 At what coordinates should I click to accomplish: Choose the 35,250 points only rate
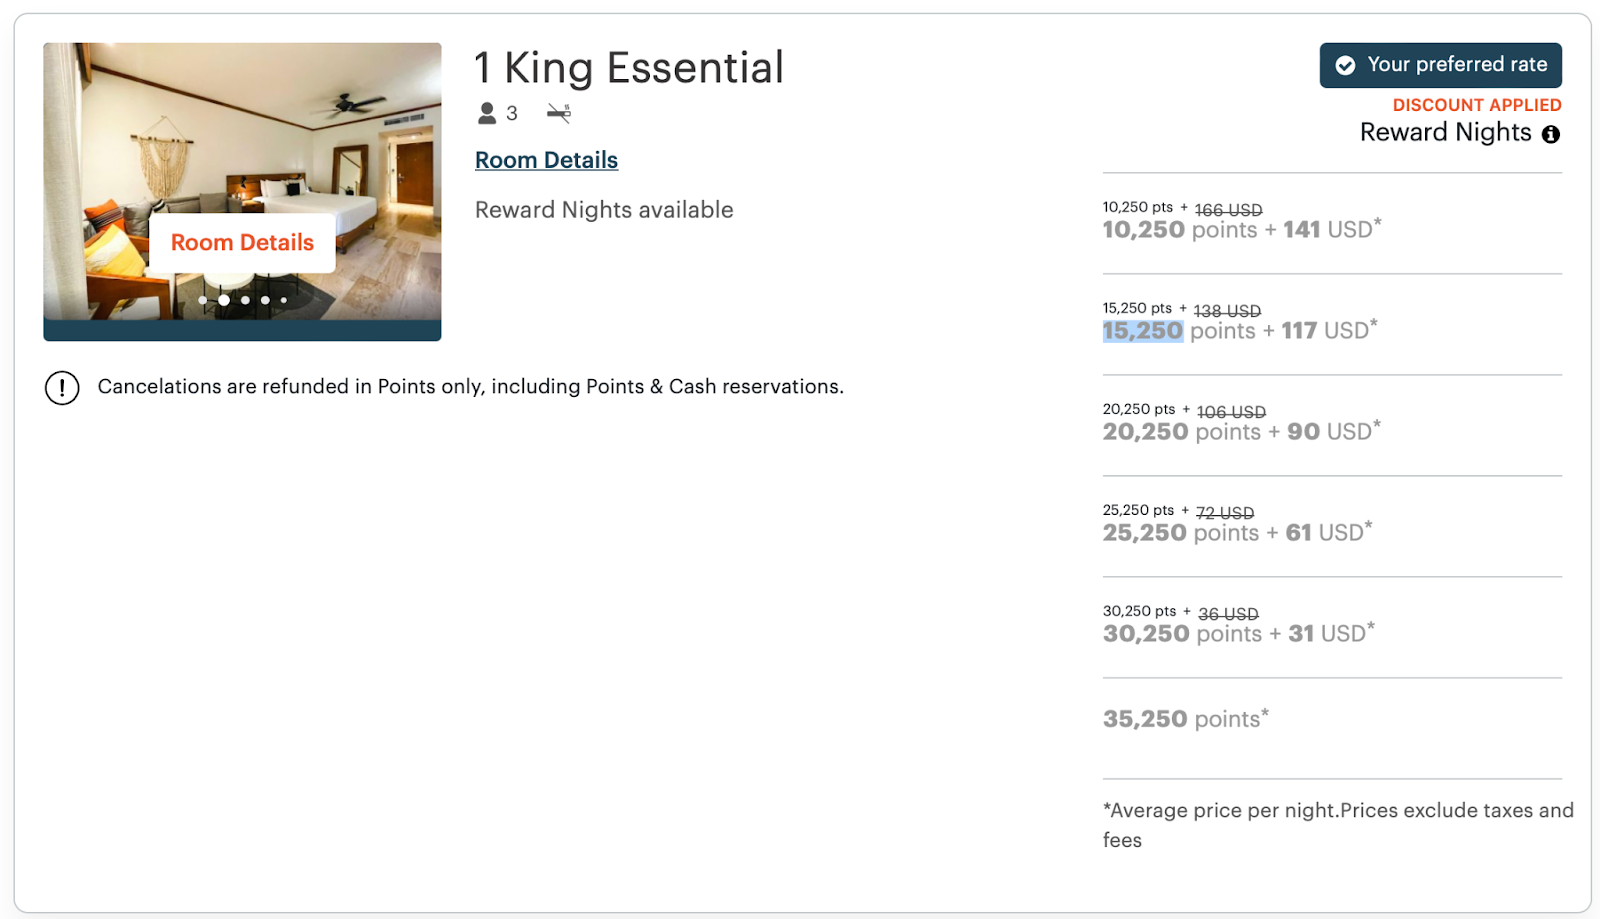click(1185, 719)
